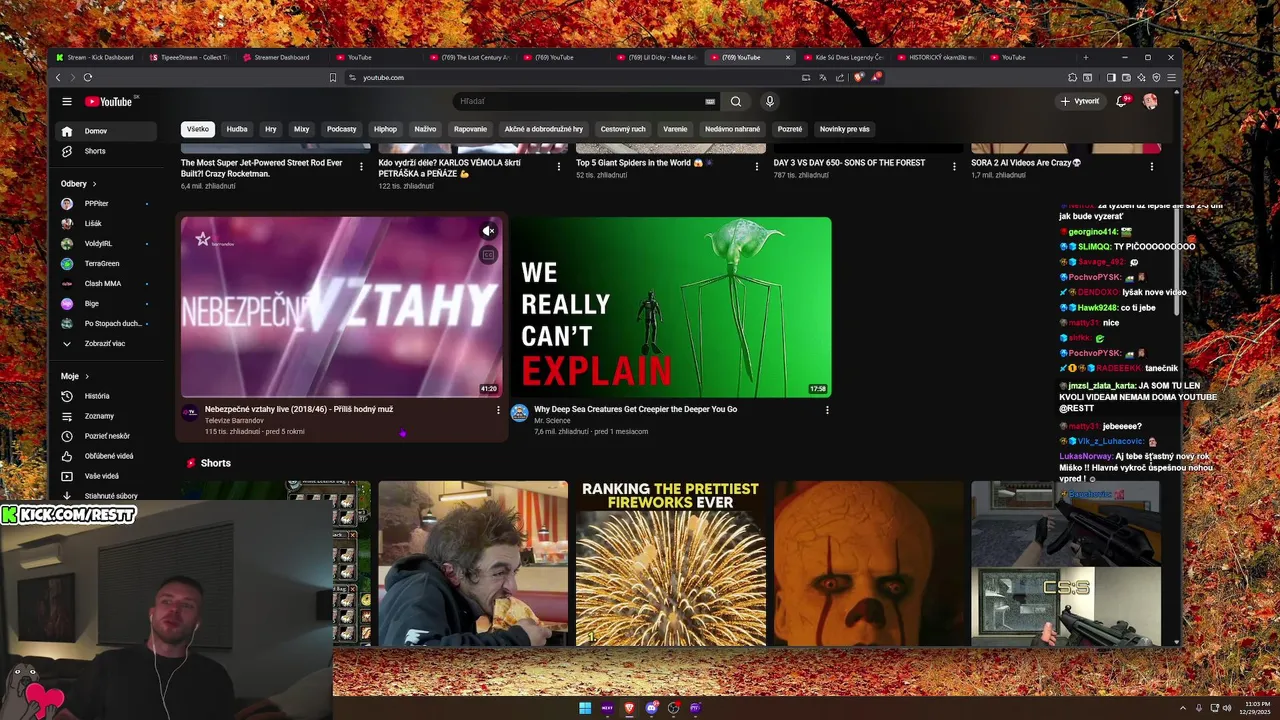1280x720 pixels.
Task: Open a new browser tab
Action: pyautogui.click(x=1085, y=57)
